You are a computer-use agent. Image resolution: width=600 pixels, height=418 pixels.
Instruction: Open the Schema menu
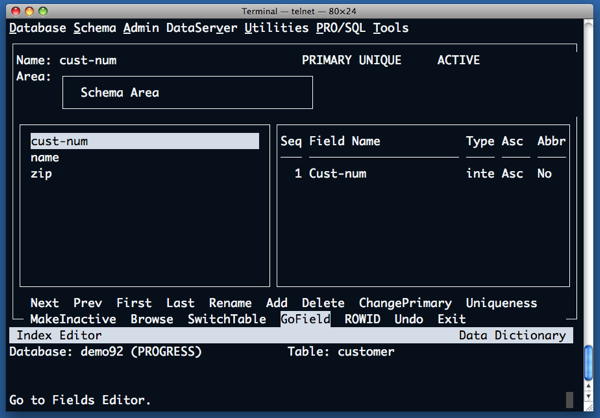pyautogui.click(x=95, y=28)
